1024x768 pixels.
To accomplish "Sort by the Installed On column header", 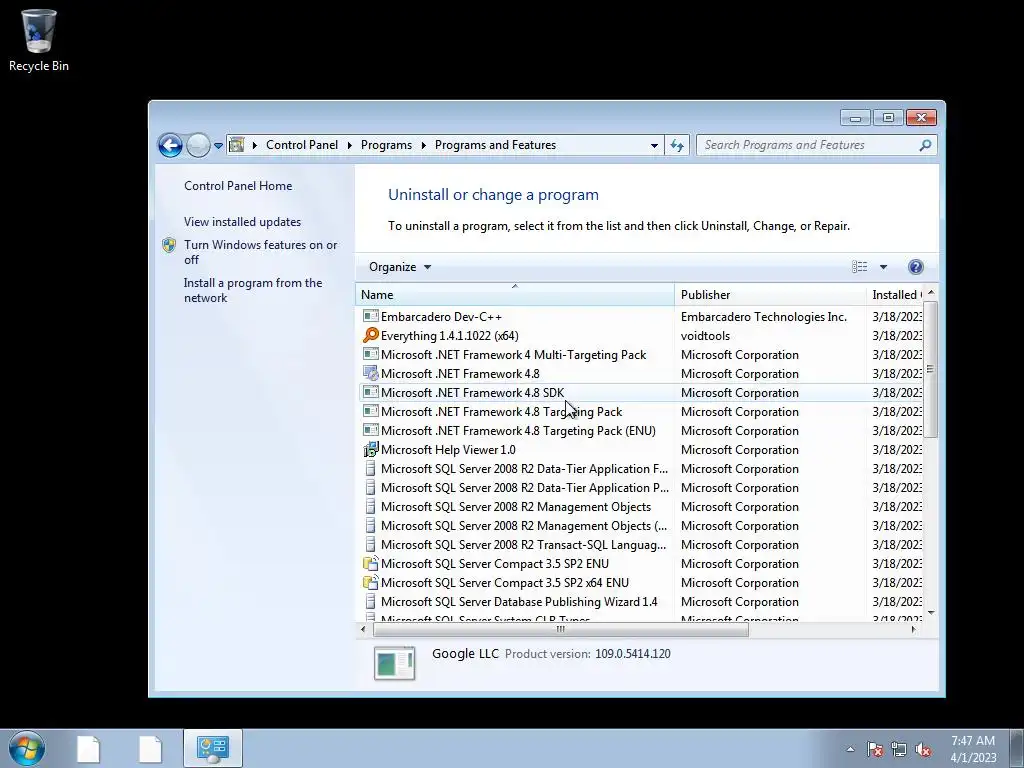I will point(895,295).
